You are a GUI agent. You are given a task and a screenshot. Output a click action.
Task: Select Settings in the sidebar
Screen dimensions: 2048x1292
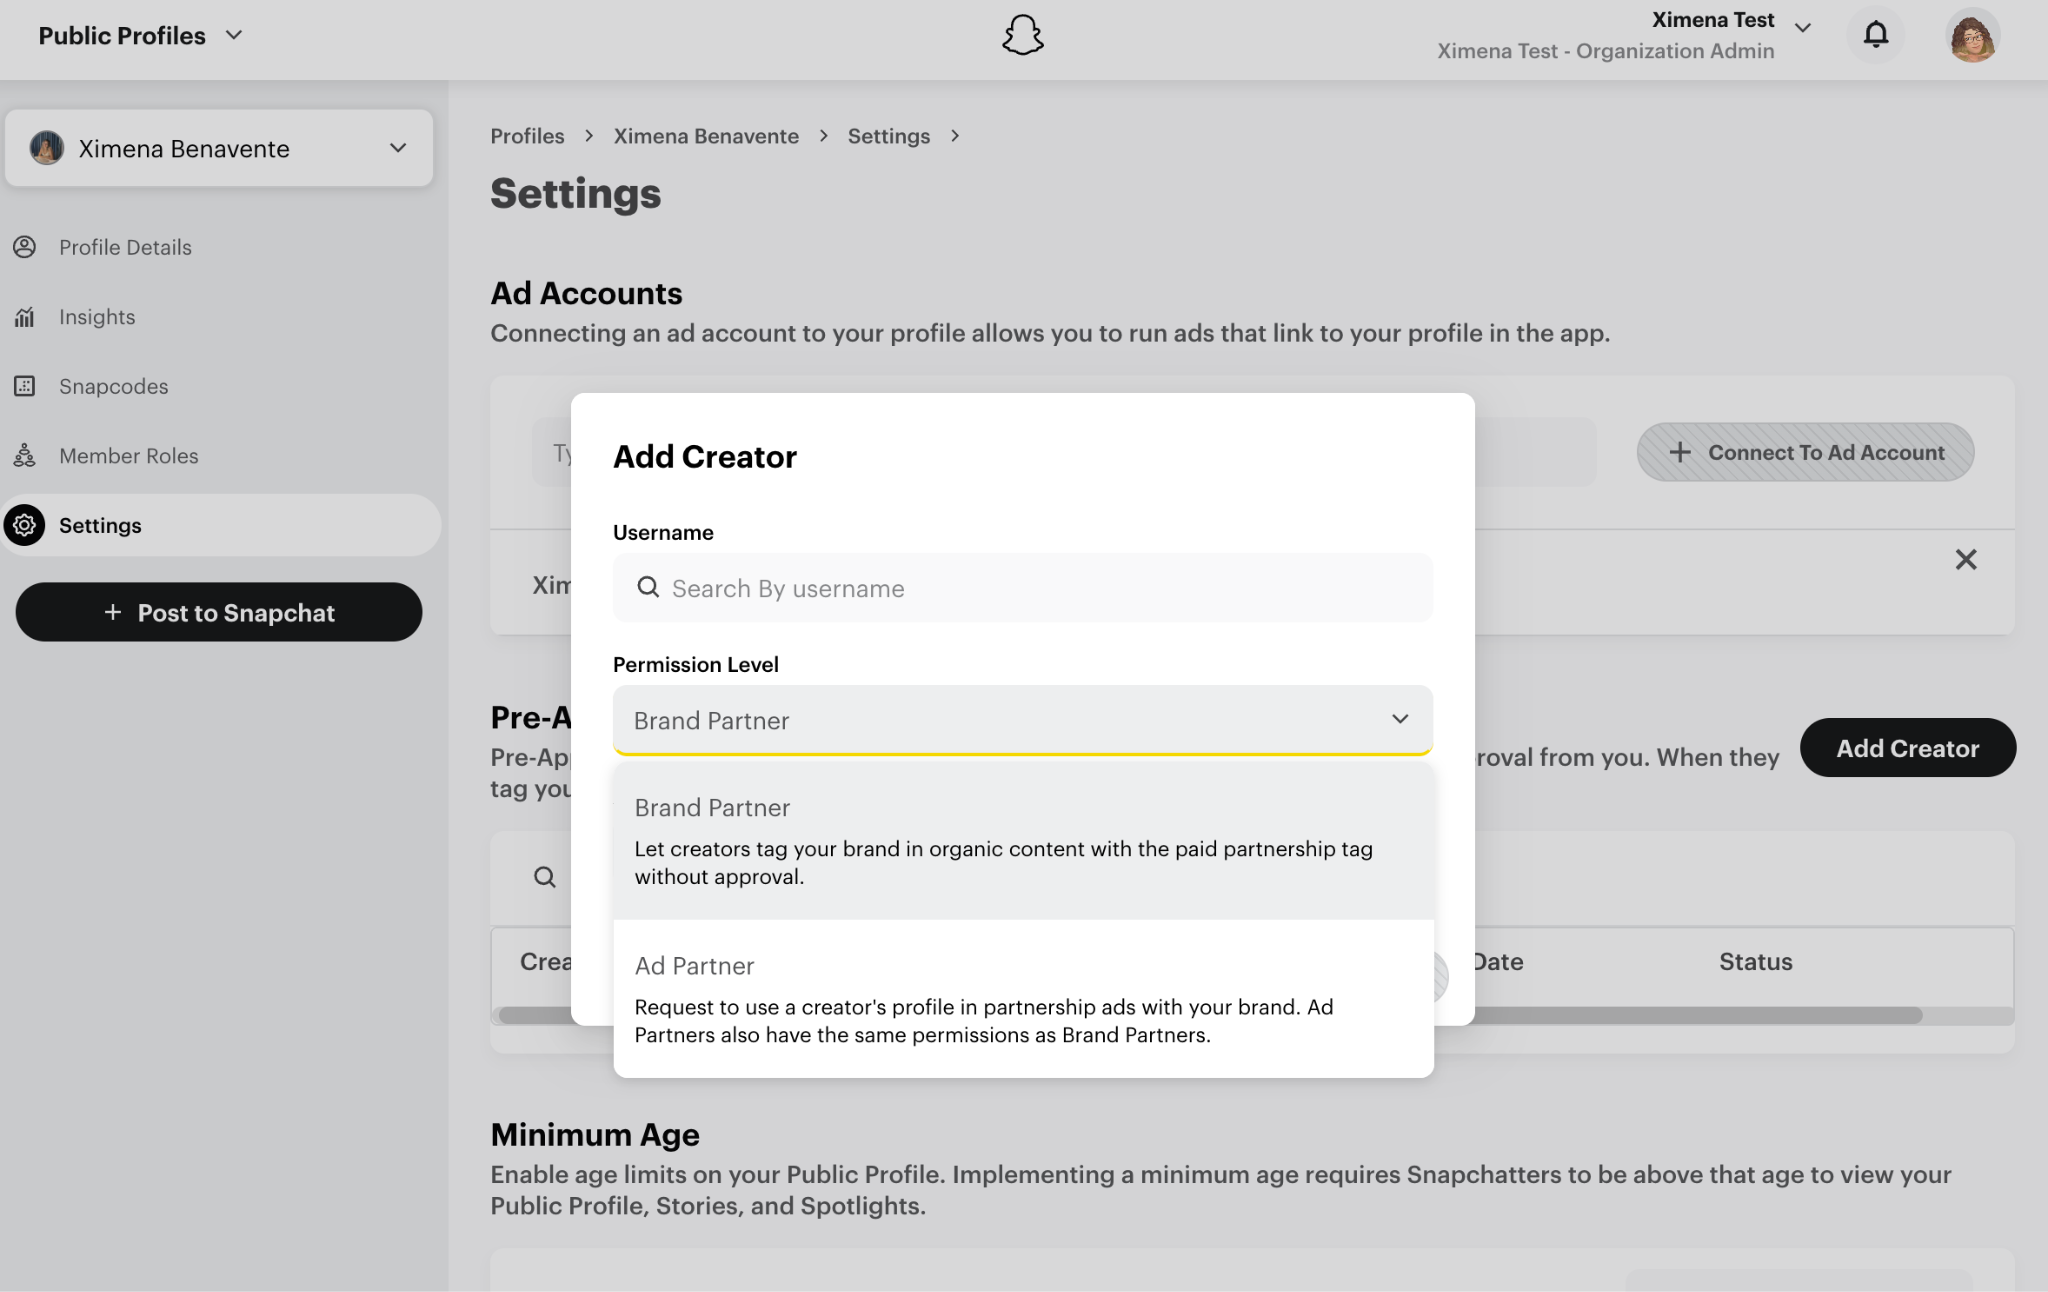(220, 525)
